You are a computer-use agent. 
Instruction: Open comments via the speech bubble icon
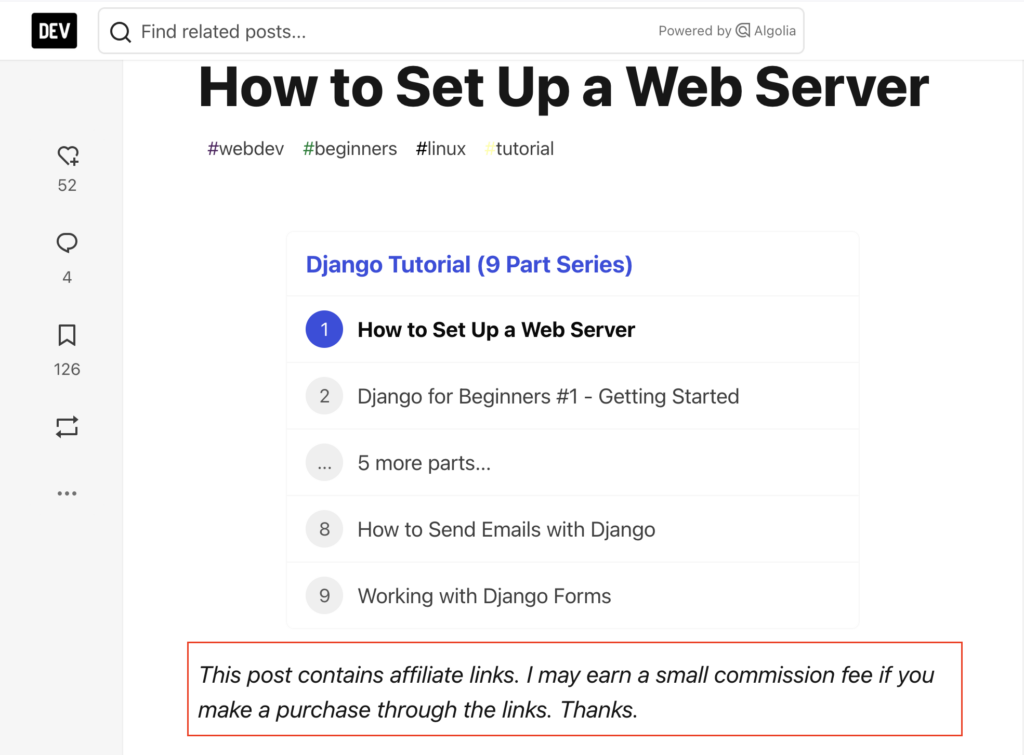coord(66,242)
